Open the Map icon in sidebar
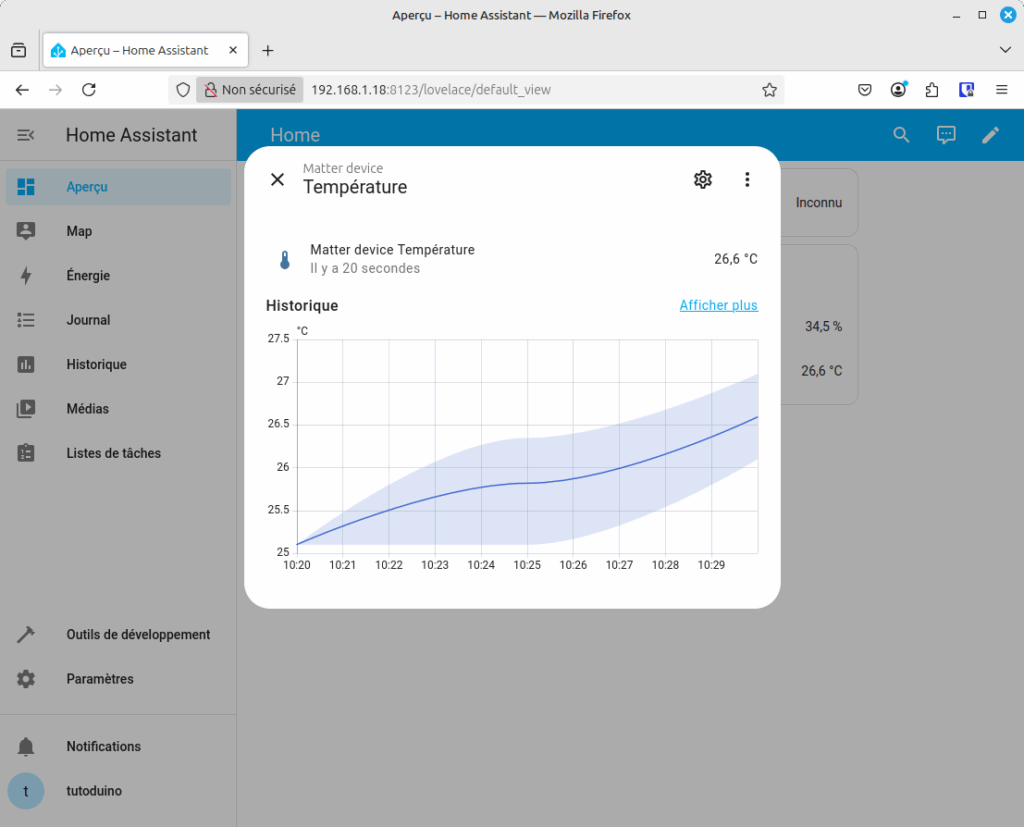This screenshot has width=1024, height=827. point(25,231)
